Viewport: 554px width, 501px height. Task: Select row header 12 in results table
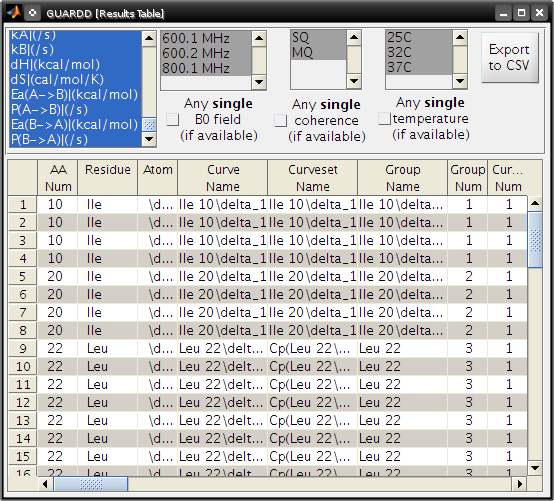pyautogui.click(x=23, y=403)
